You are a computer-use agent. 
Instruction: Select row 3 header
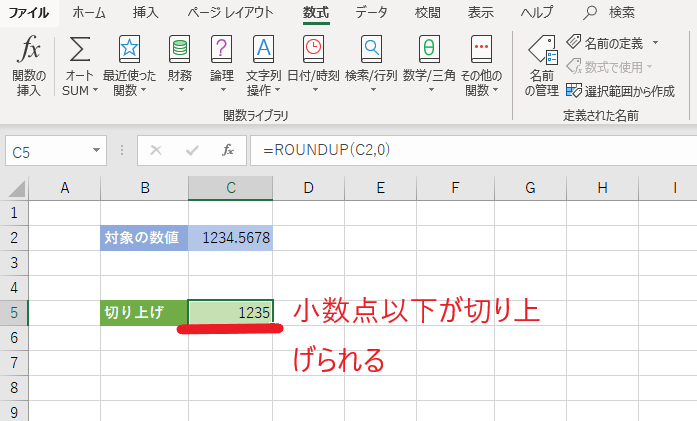(x=14, y=263)
